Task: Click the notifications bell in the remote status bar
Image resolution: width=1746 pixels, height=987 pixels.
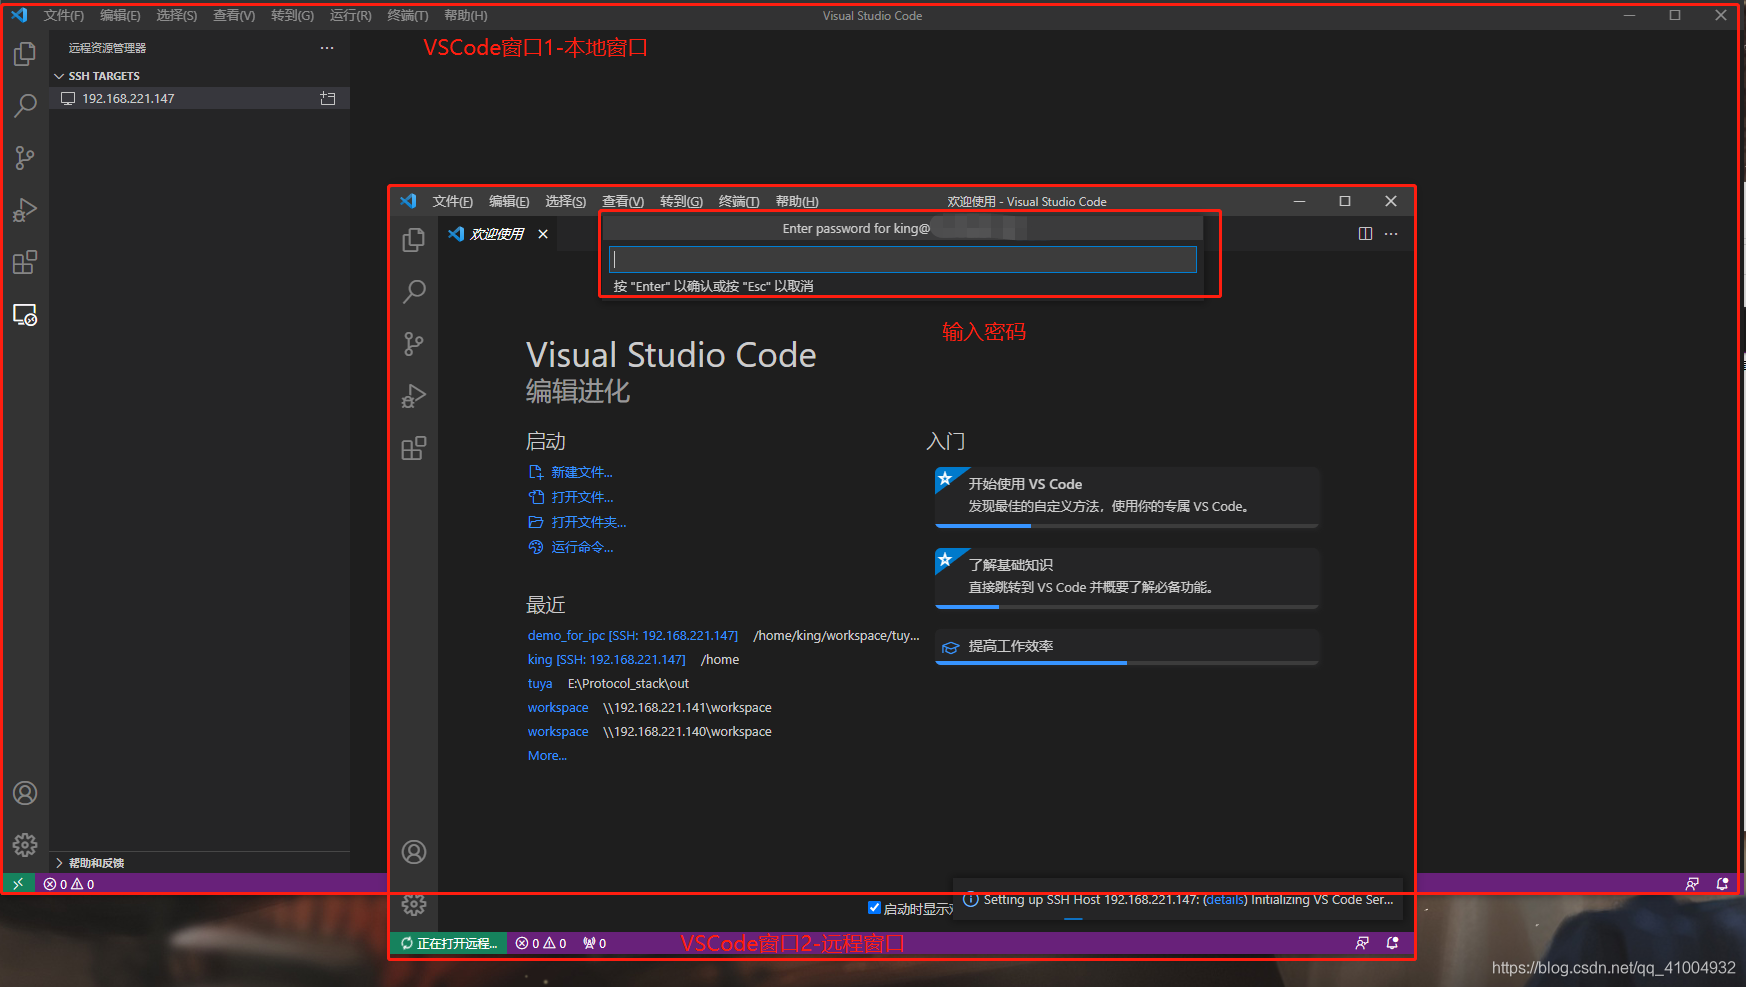Action: 1391,942
